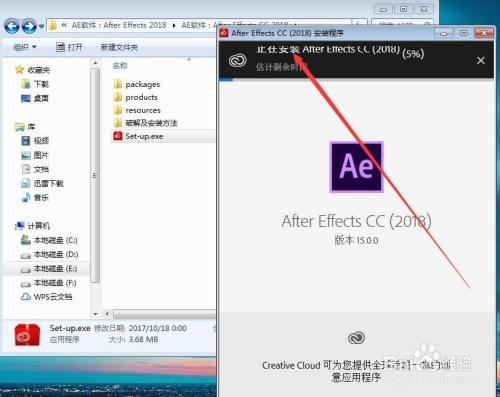Select 收藏夹 star icon in sidebar

pyautogui.click(x=19, y=70)
